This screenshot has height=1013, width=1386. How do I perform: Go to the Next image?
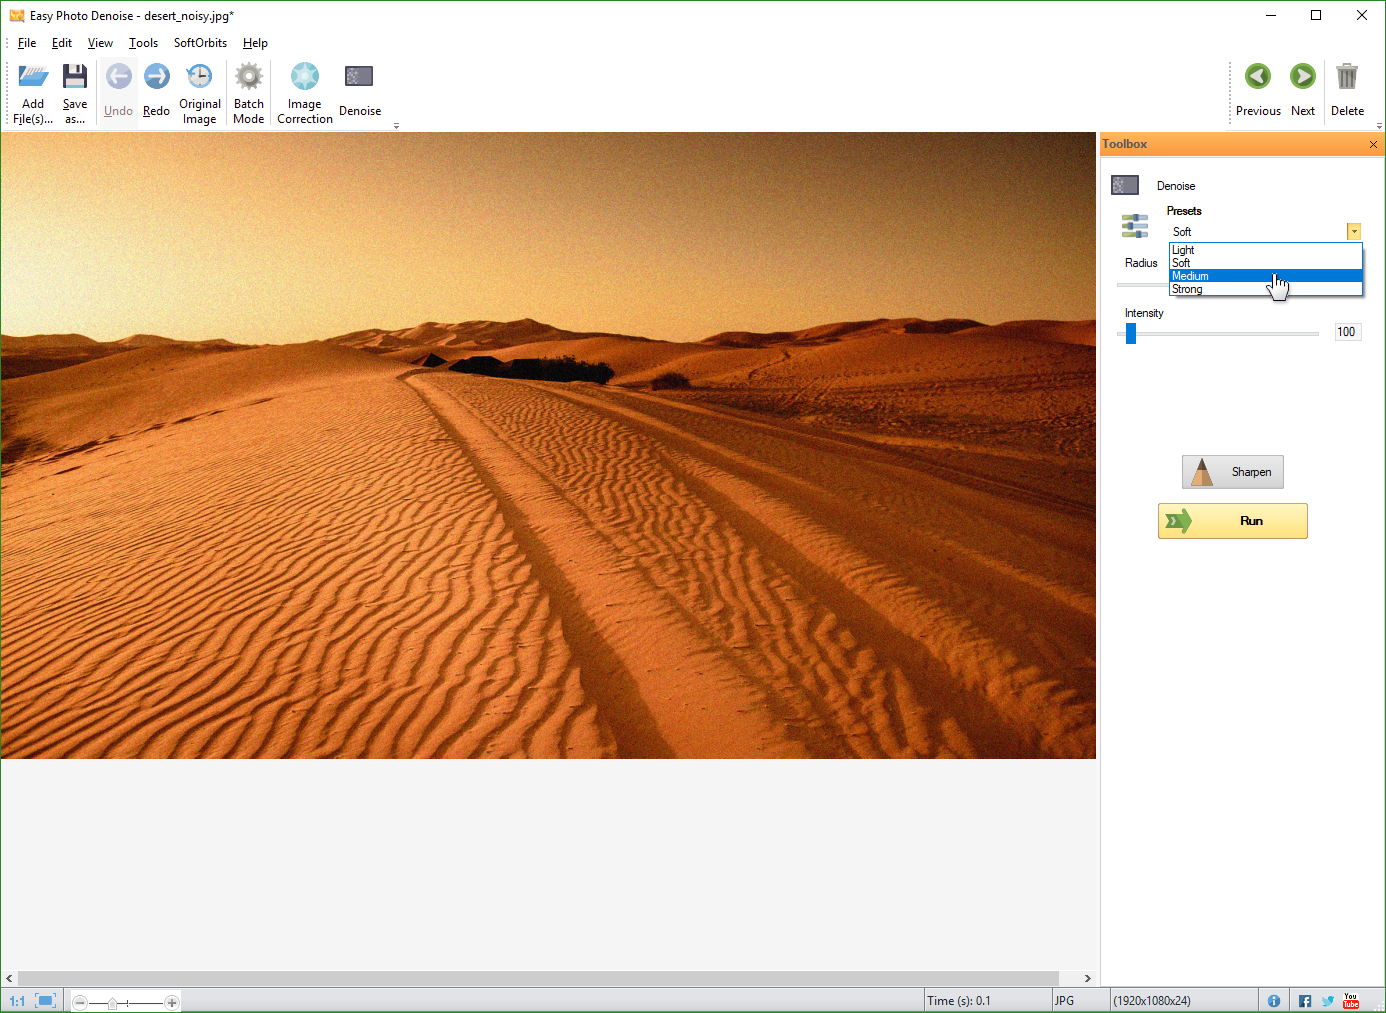click(x=1303, y=90)
